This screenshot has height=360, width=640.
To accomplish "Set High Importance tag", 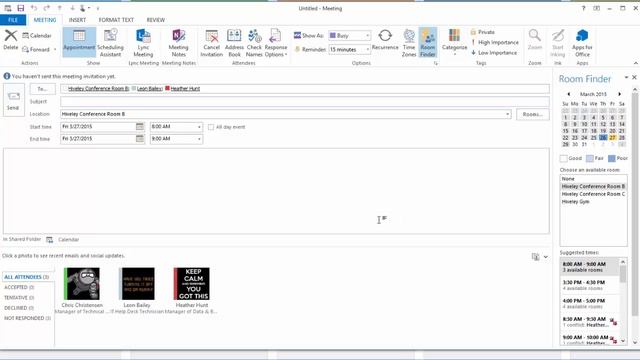I will pos(495,42).
